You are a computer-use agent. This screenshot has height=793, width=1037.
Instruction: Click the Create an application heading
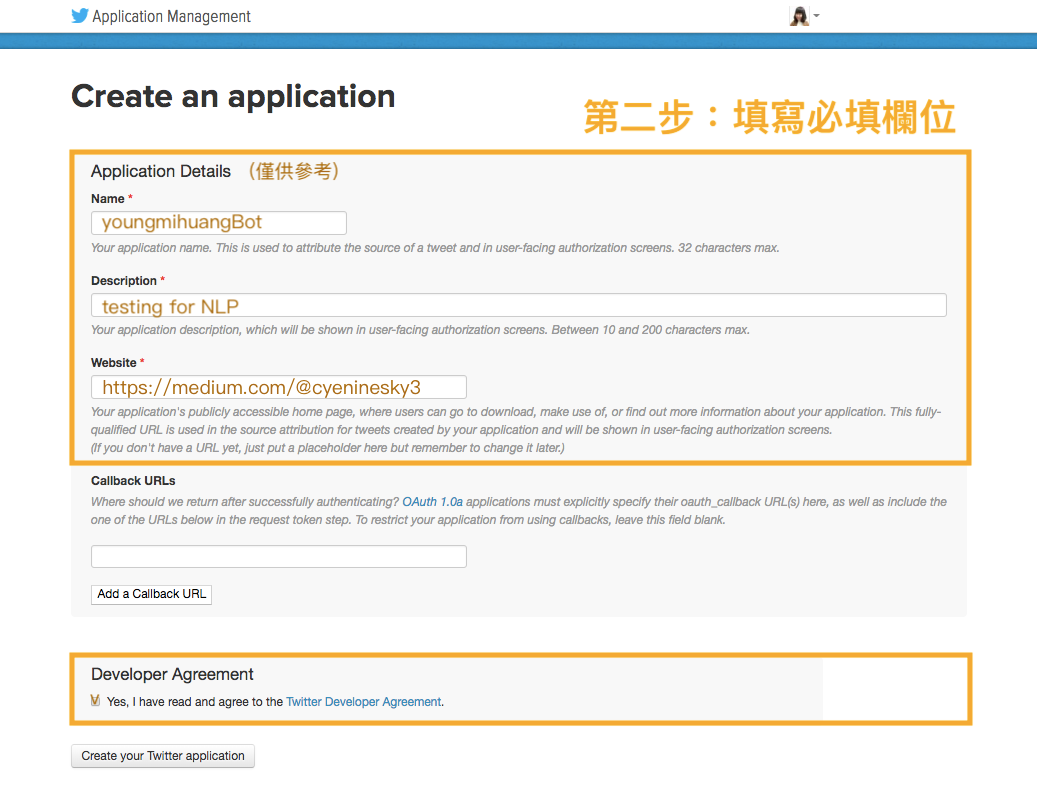(233, 97)
